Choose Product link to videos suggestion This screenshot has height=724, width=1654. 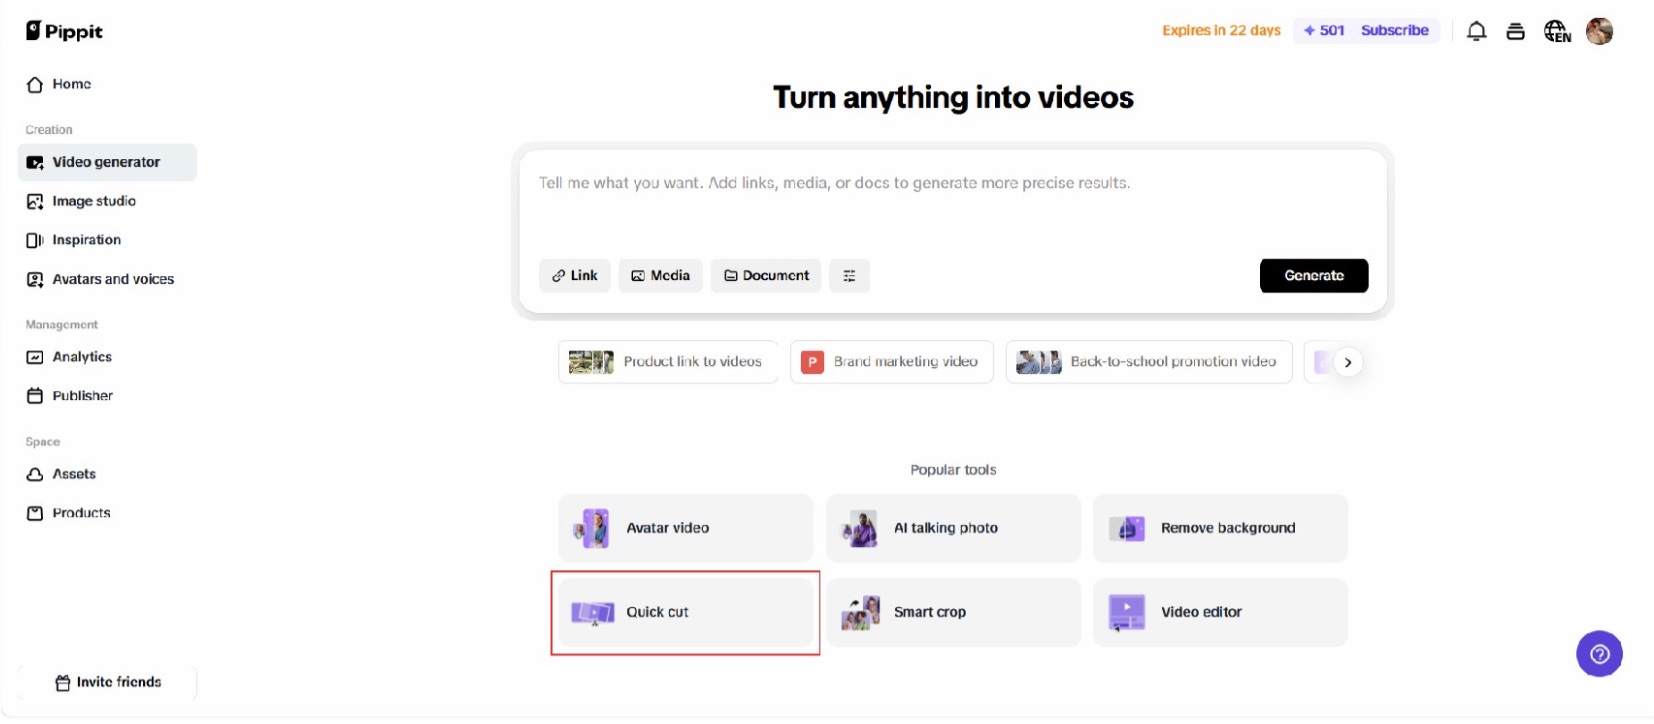[667, 362]
